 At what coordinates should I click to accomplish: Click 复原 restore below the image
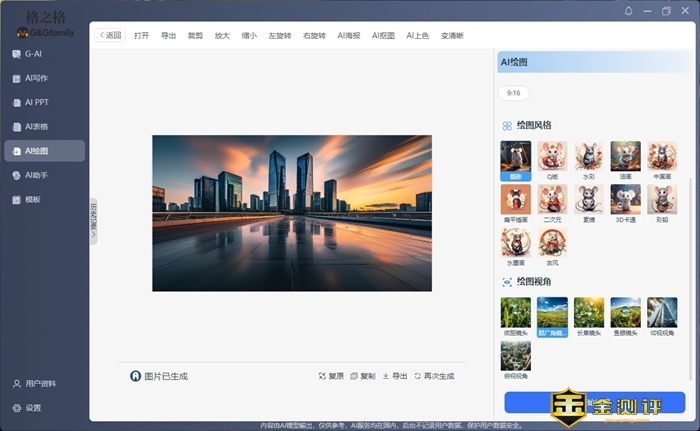(x=331, y=377)
